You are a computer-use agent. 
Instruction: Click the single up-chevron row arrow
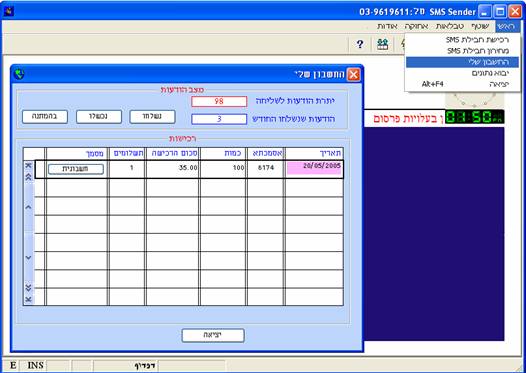coord(29,207)
